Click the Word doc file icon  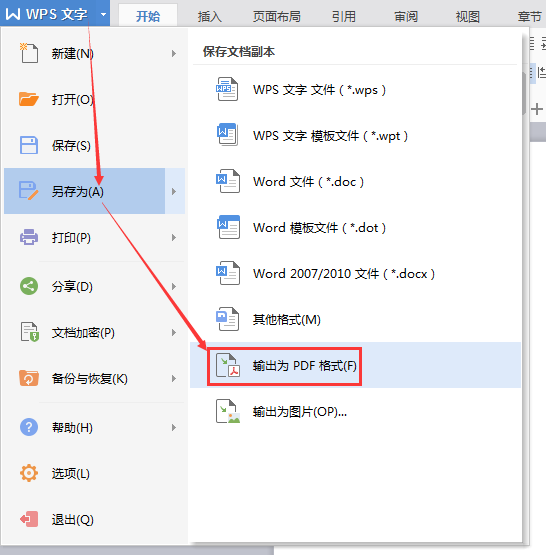point(228,181)
